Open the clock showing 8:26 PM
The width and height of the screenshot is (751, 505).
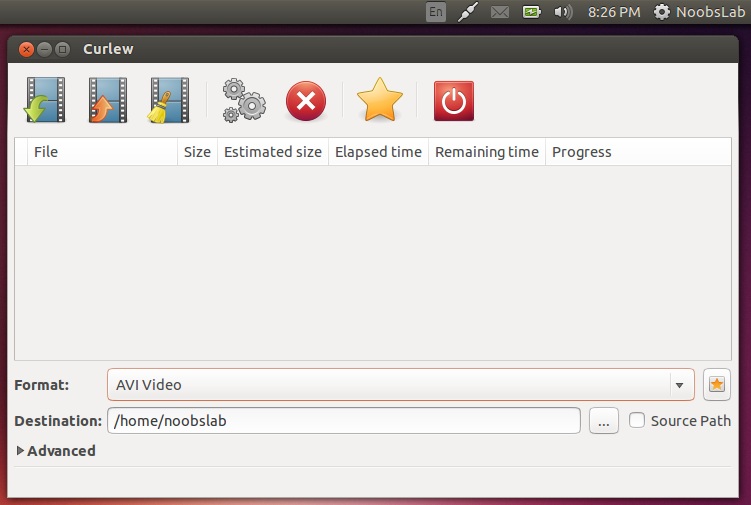coord(614,12)
